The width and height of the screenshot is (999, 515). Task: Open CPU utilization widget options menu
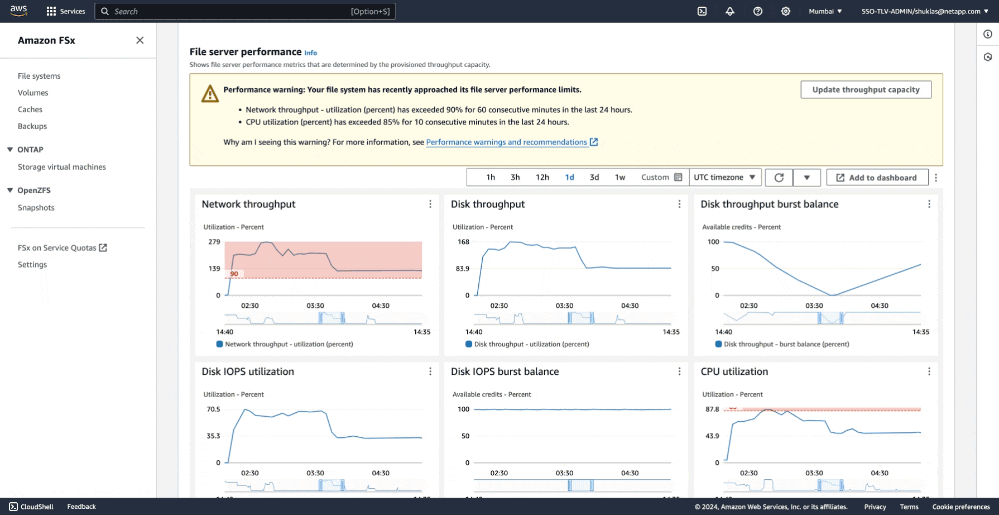[929, 371]
